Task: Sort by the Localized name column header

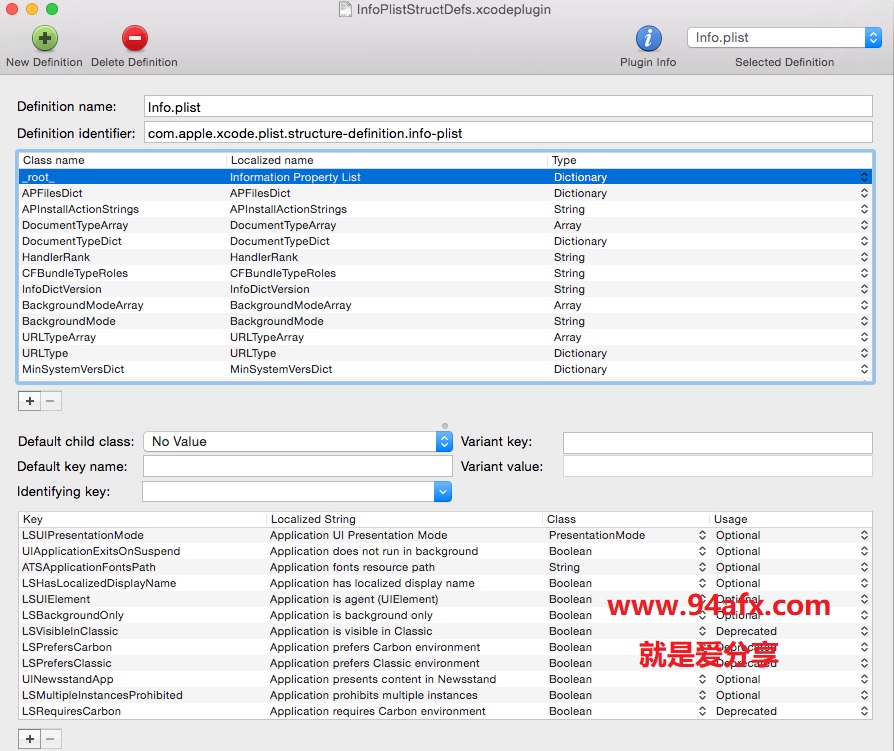Action: pos(387,160)
